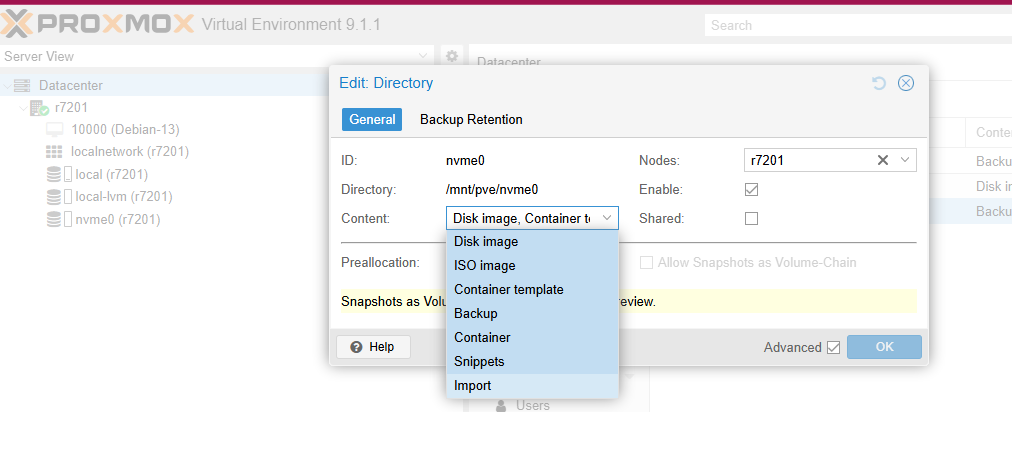Open the Nodes dropdown arrow
Viewport: 1012px width, 460px height.
pyautogui.click(x=905, y=160)
